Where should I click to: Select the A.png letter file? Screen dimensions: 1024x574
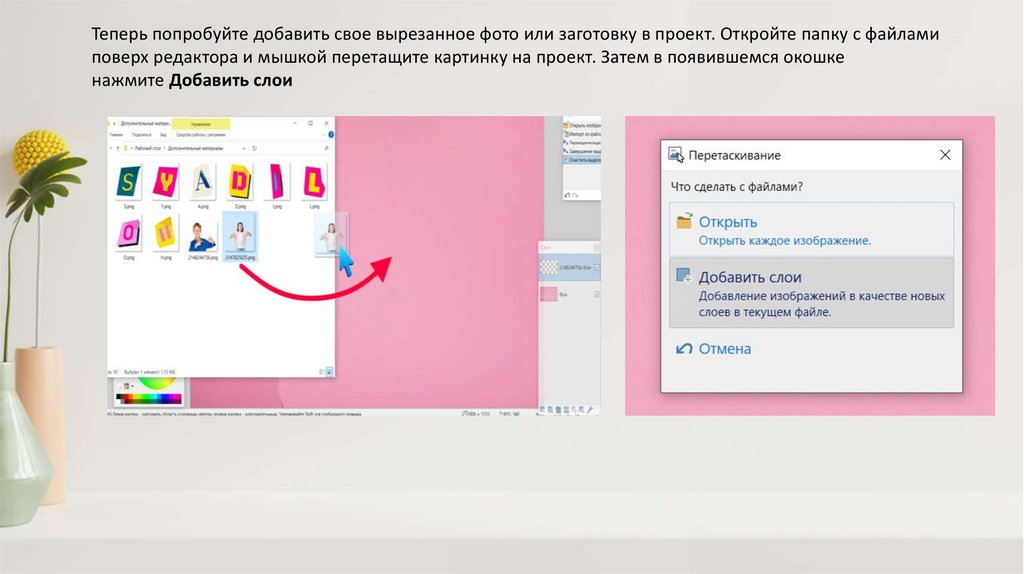(202, 183)
